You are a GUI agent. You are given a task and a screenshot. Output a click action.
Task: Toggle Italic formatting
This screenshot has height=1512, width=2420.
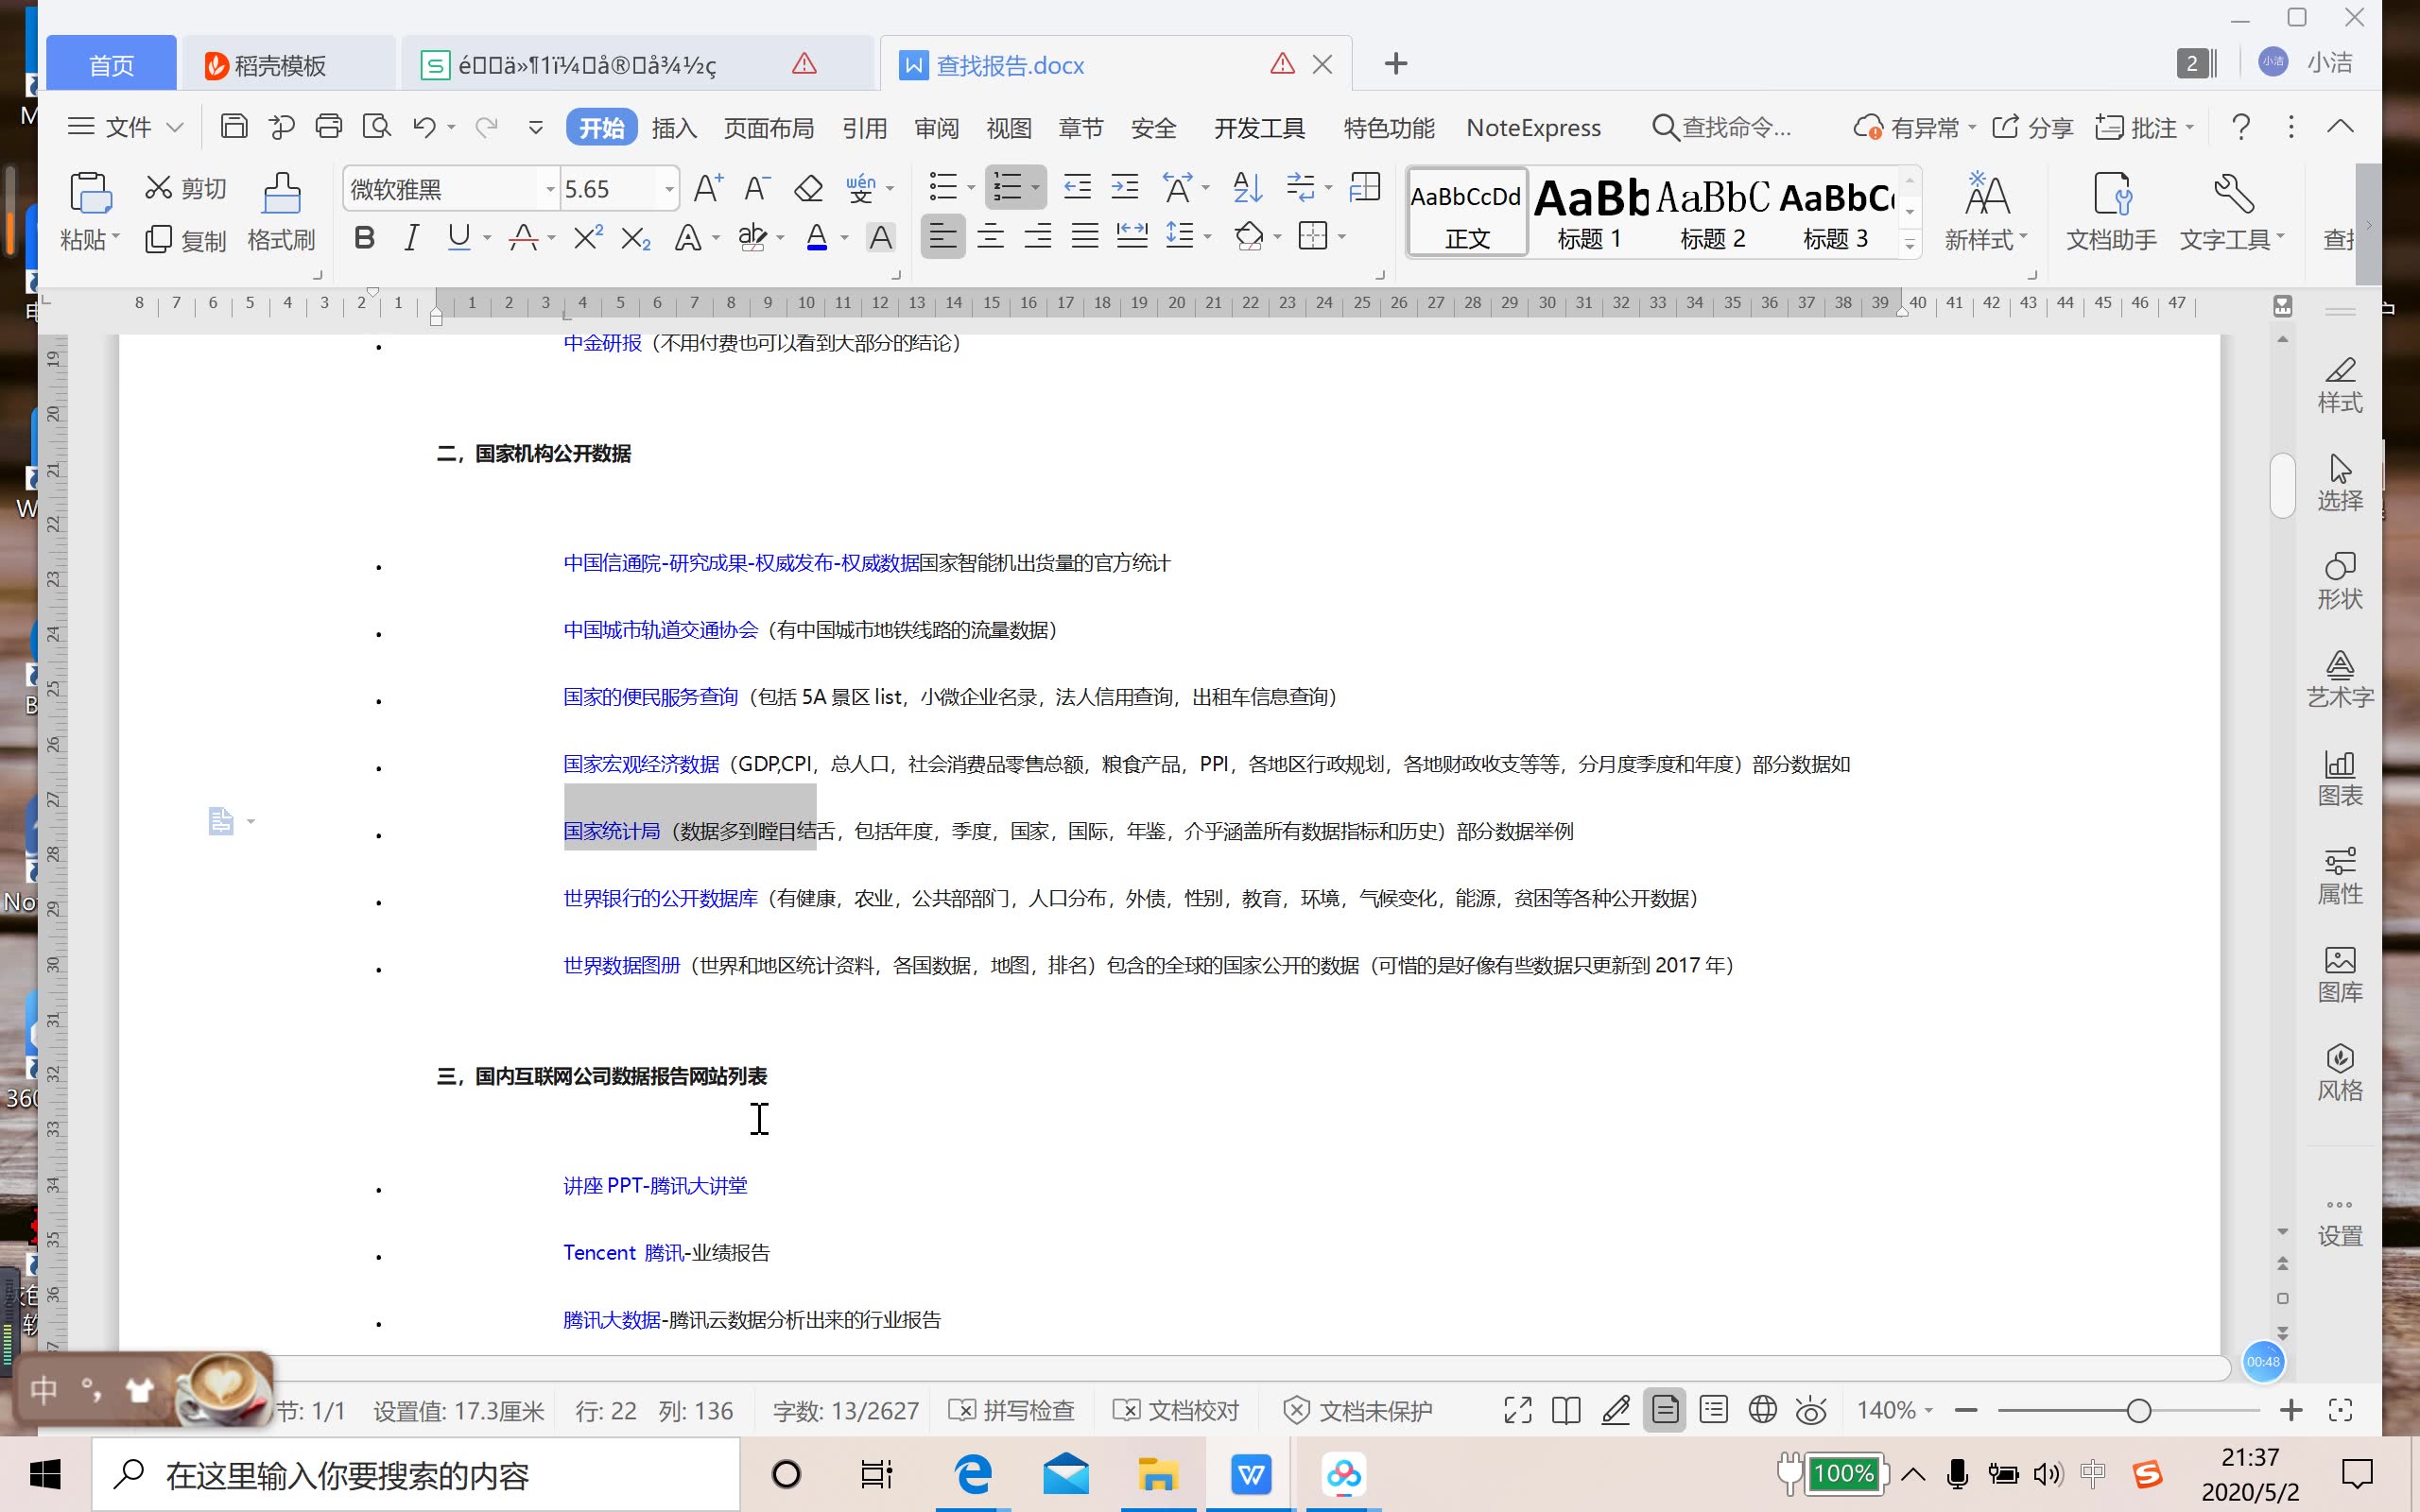point(411,238)
